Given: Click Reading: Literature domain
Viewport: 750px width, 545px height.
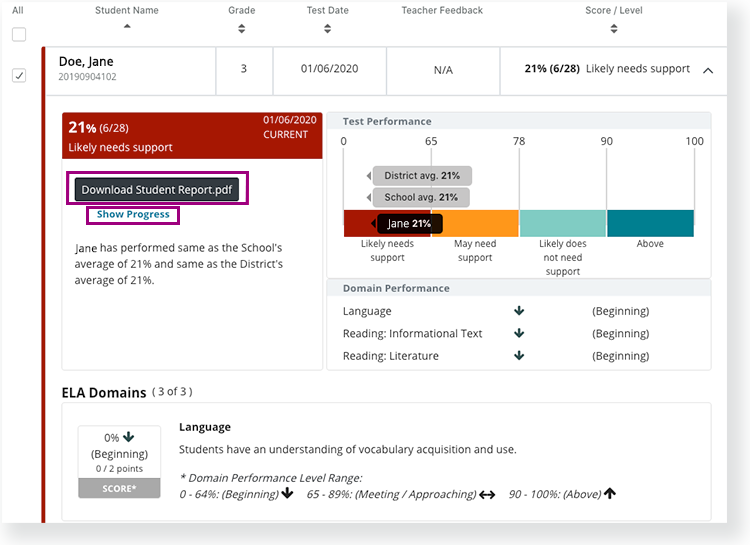Looking at the screenshot, I should (390, 356).
